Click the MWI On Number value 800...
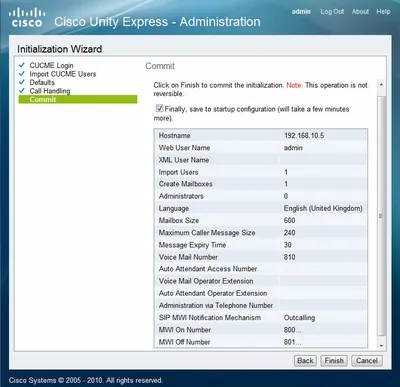The width and height of the screenshot is (400, 387). pyautogui.click(x=292, y=330)
